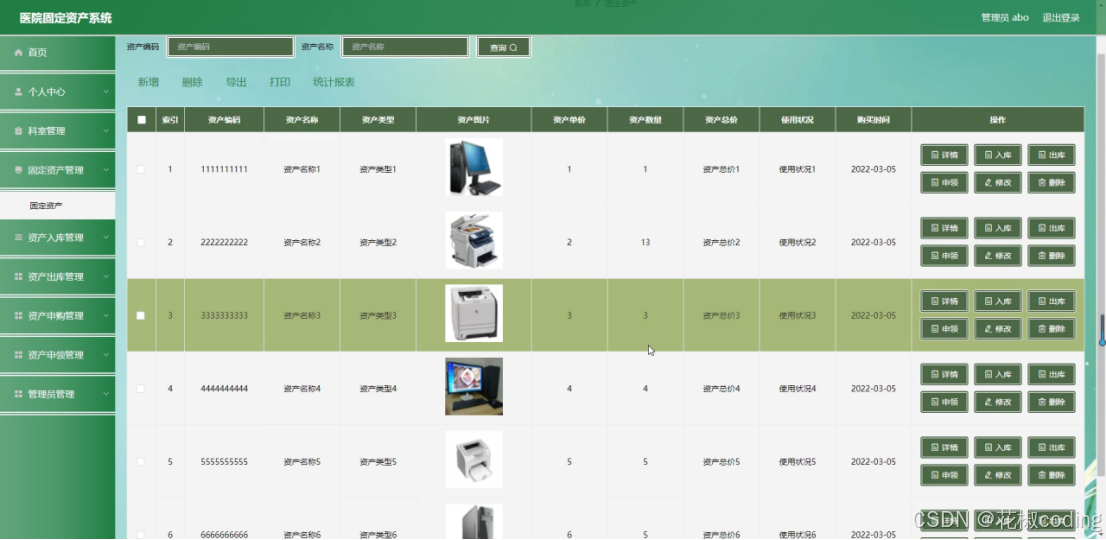Click the icon beside 固定资产管理

[18, 170]
